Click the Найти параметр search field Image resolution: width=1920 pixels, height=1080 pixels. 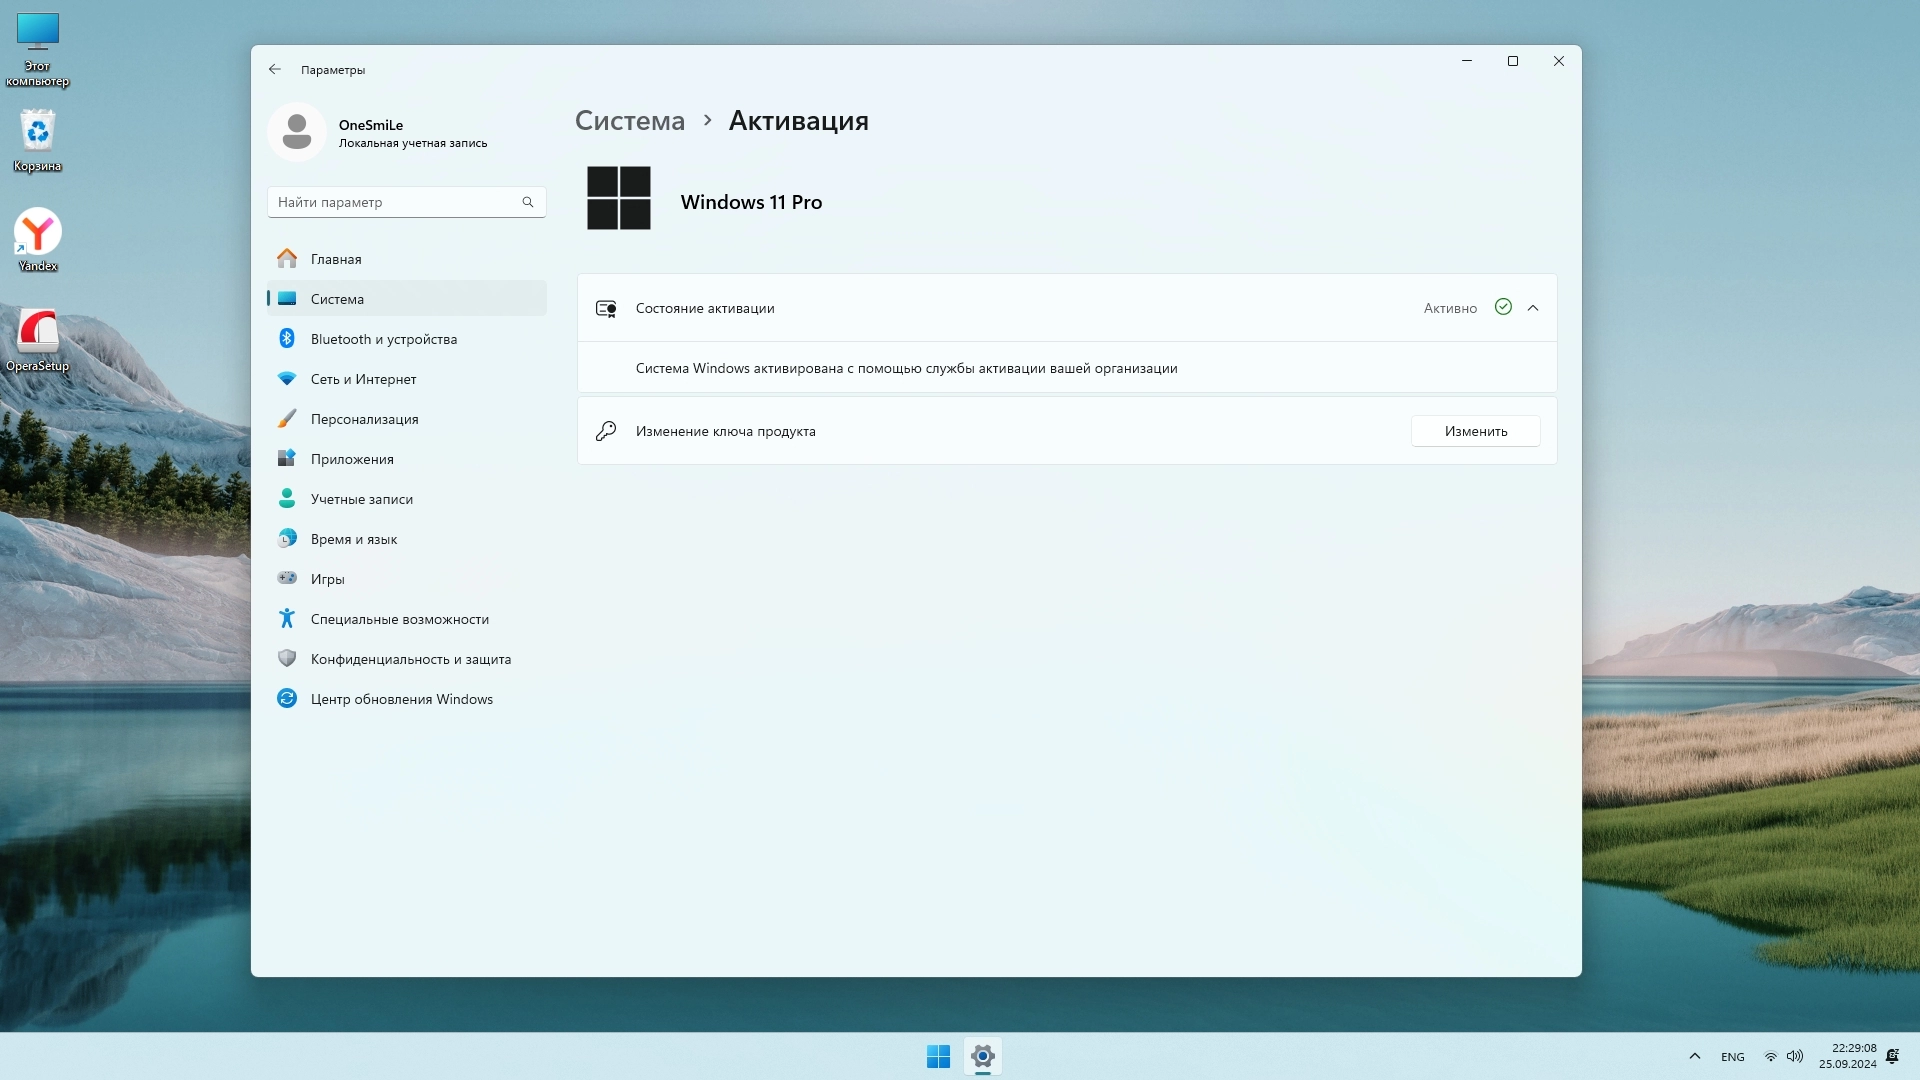[395, 202]
